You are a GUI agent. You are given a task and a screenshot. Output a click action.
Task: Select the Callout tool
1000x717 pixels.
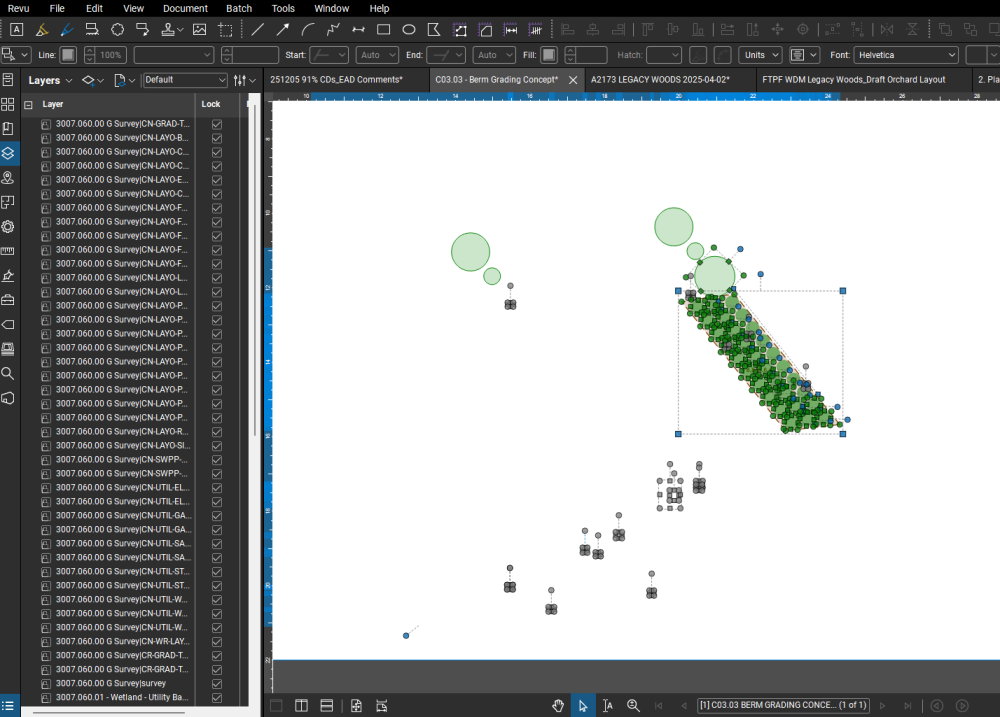tap(142, 29)
